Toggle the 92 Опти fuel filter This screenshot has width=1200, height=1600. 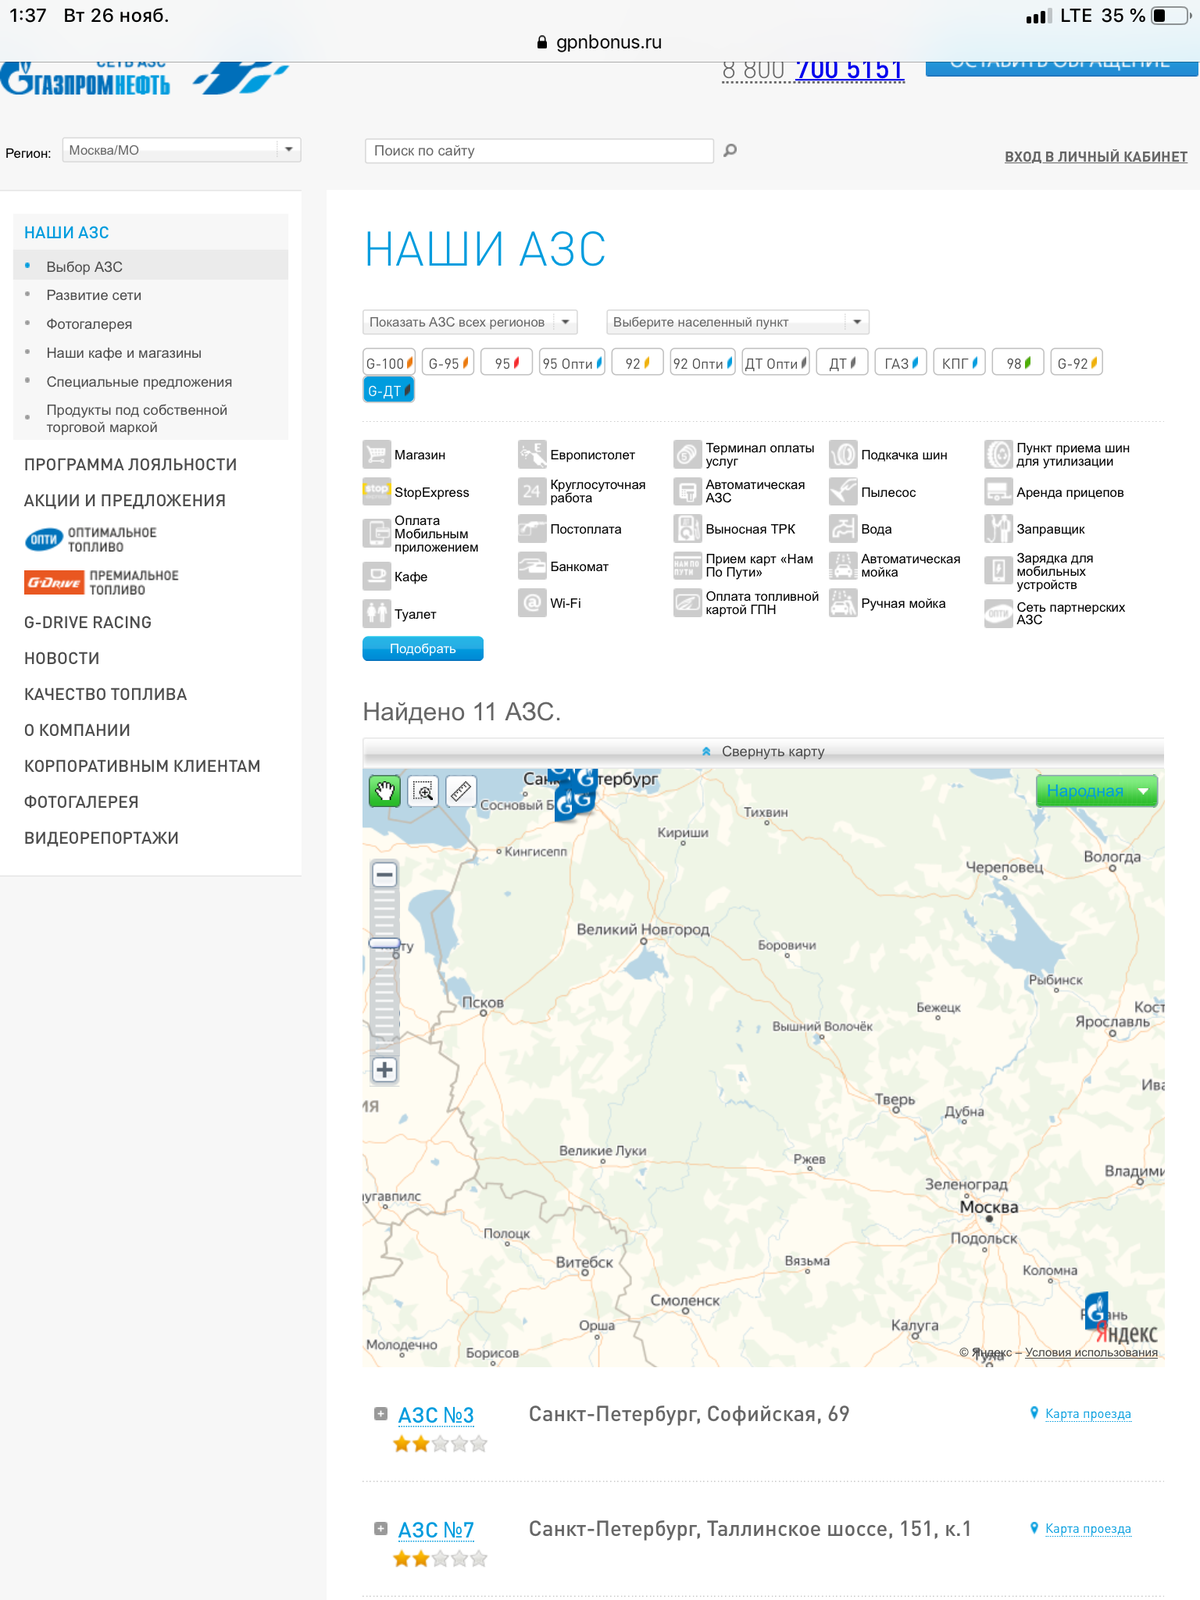(702, 363)
